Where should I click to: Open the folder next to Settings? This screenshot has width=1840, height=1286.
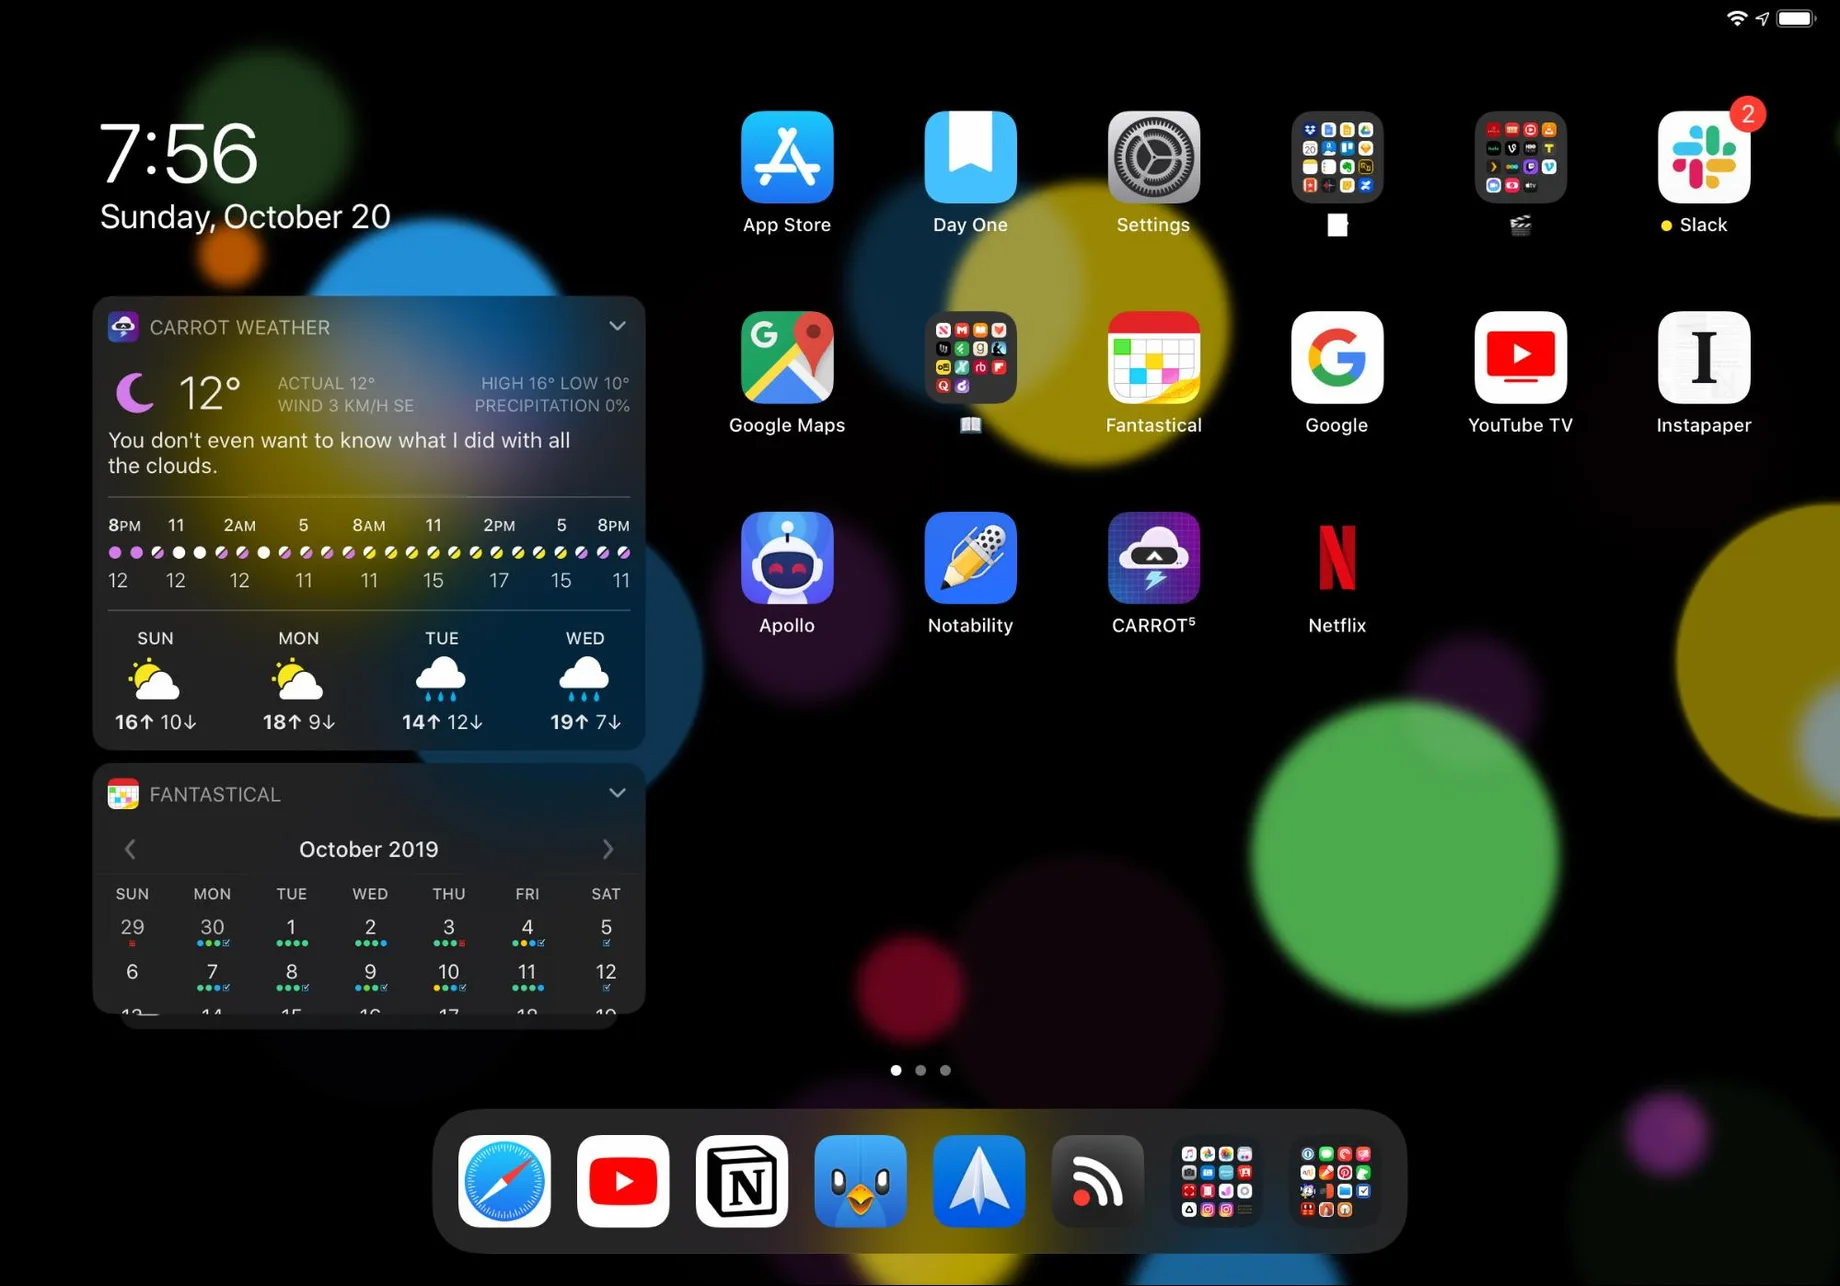coord(1337,157)
